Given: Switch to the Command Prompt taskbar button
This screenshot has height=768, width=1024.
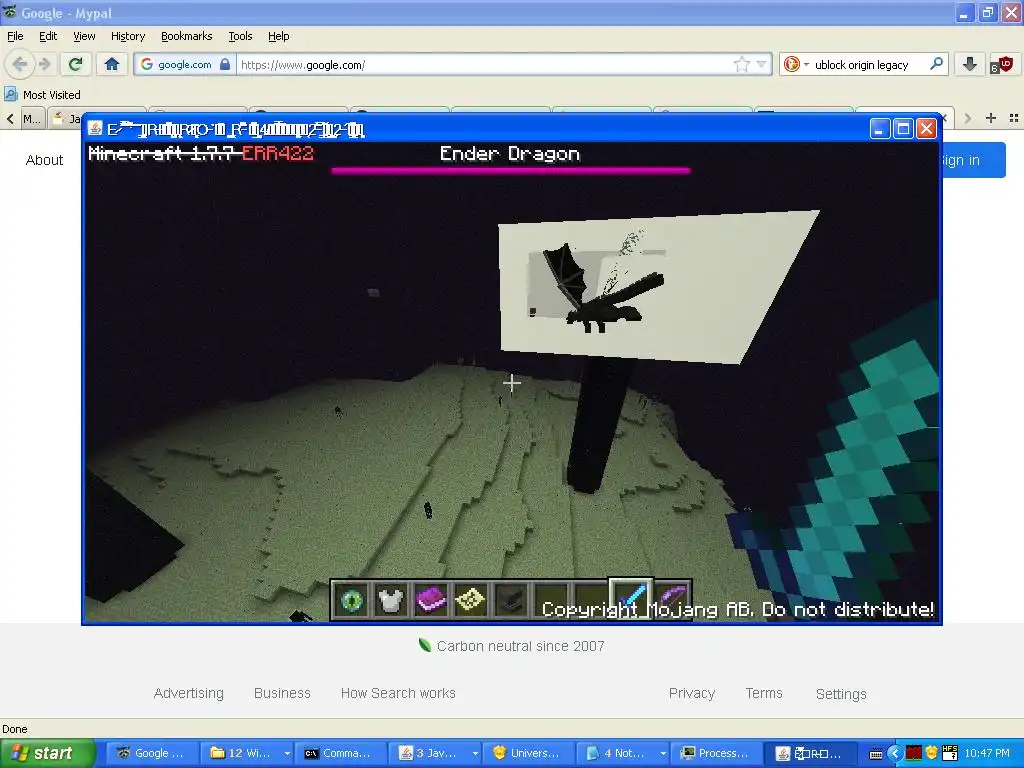Looking at the screenshot, I should click(x=340, y=753).
